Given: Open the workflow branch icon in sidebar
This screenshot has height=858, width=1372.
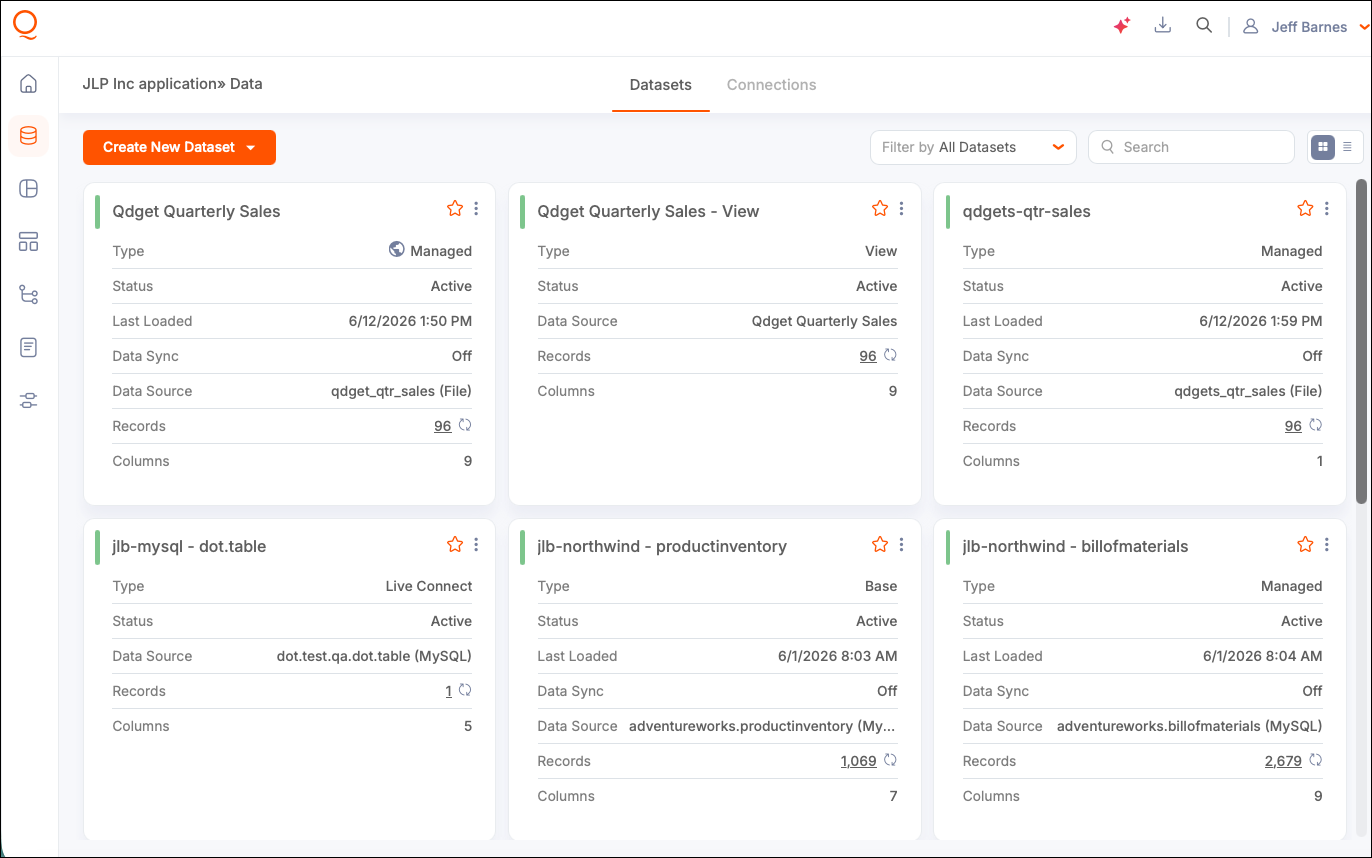Looking at the screenshot, I should pos(28,294).
